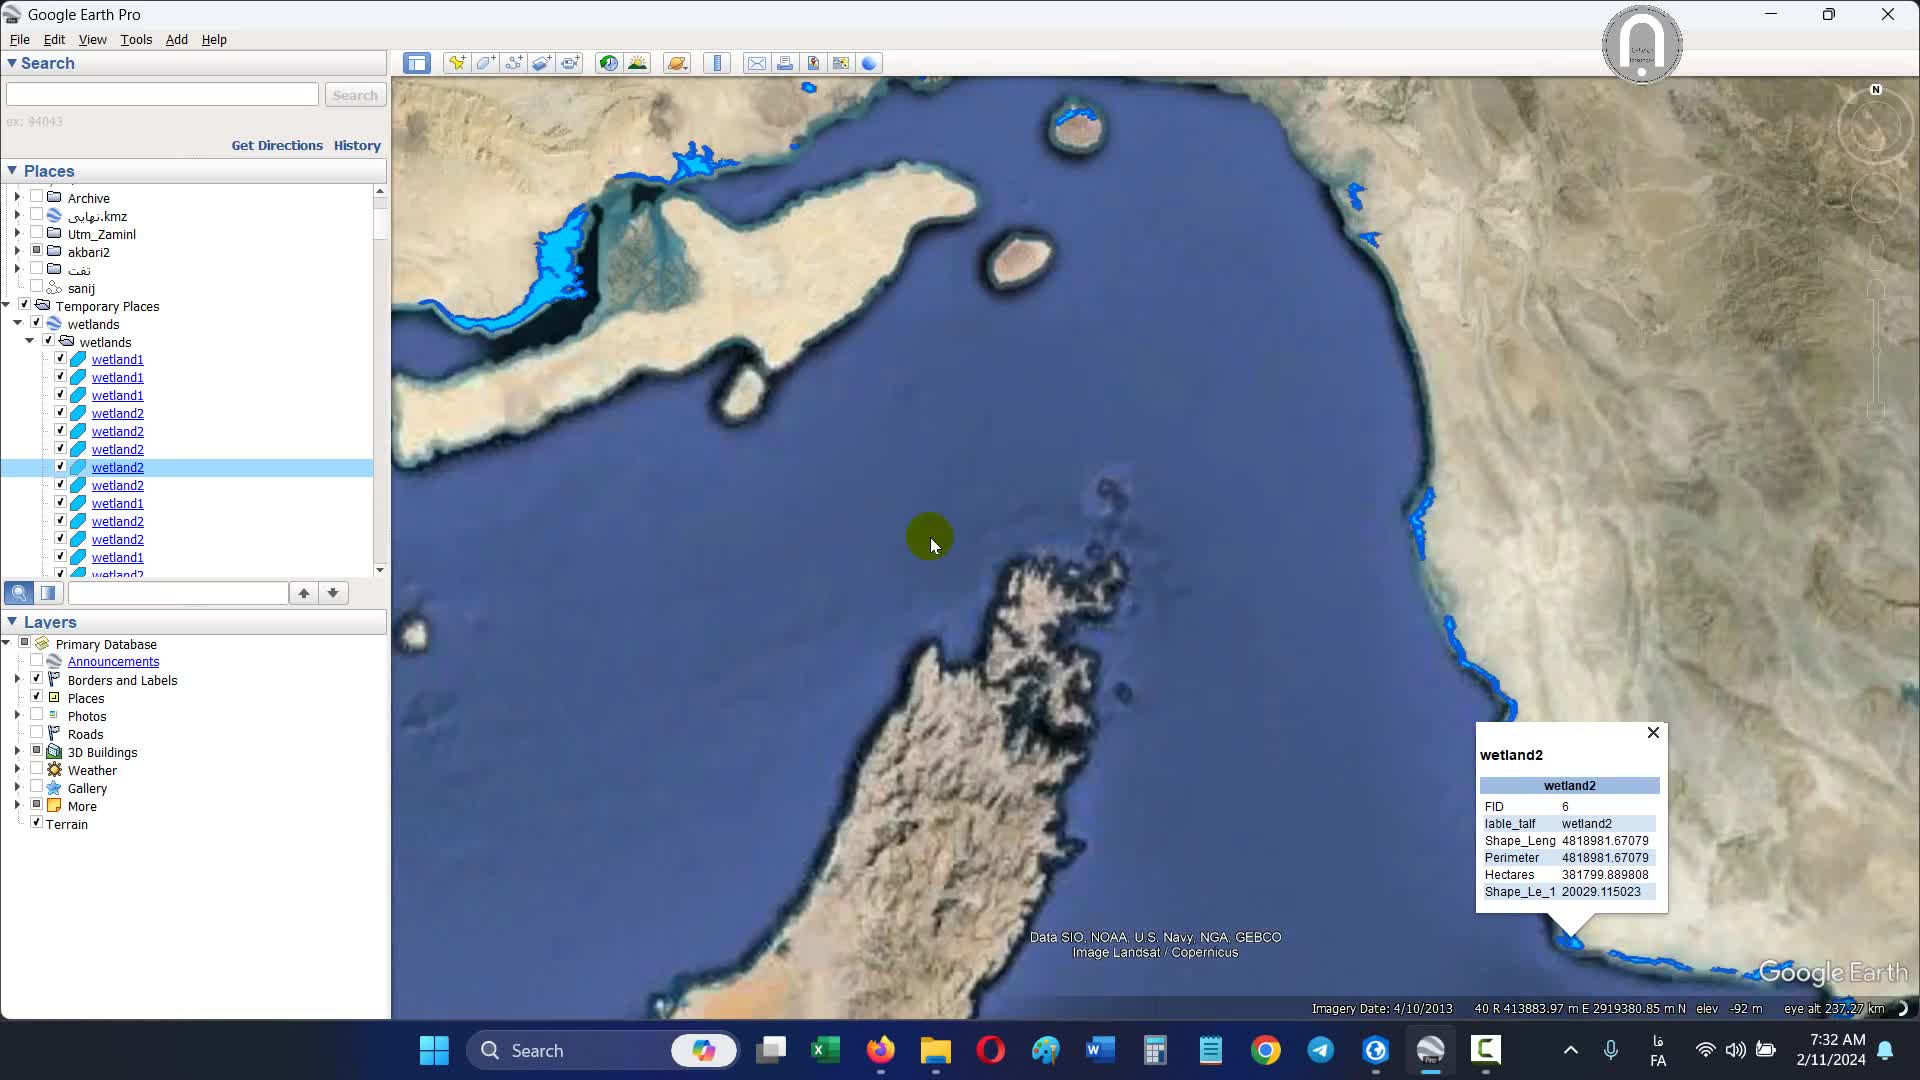Click the search text input field
The width and height of the screenshot is (1920, 1080).
point(162,94)
